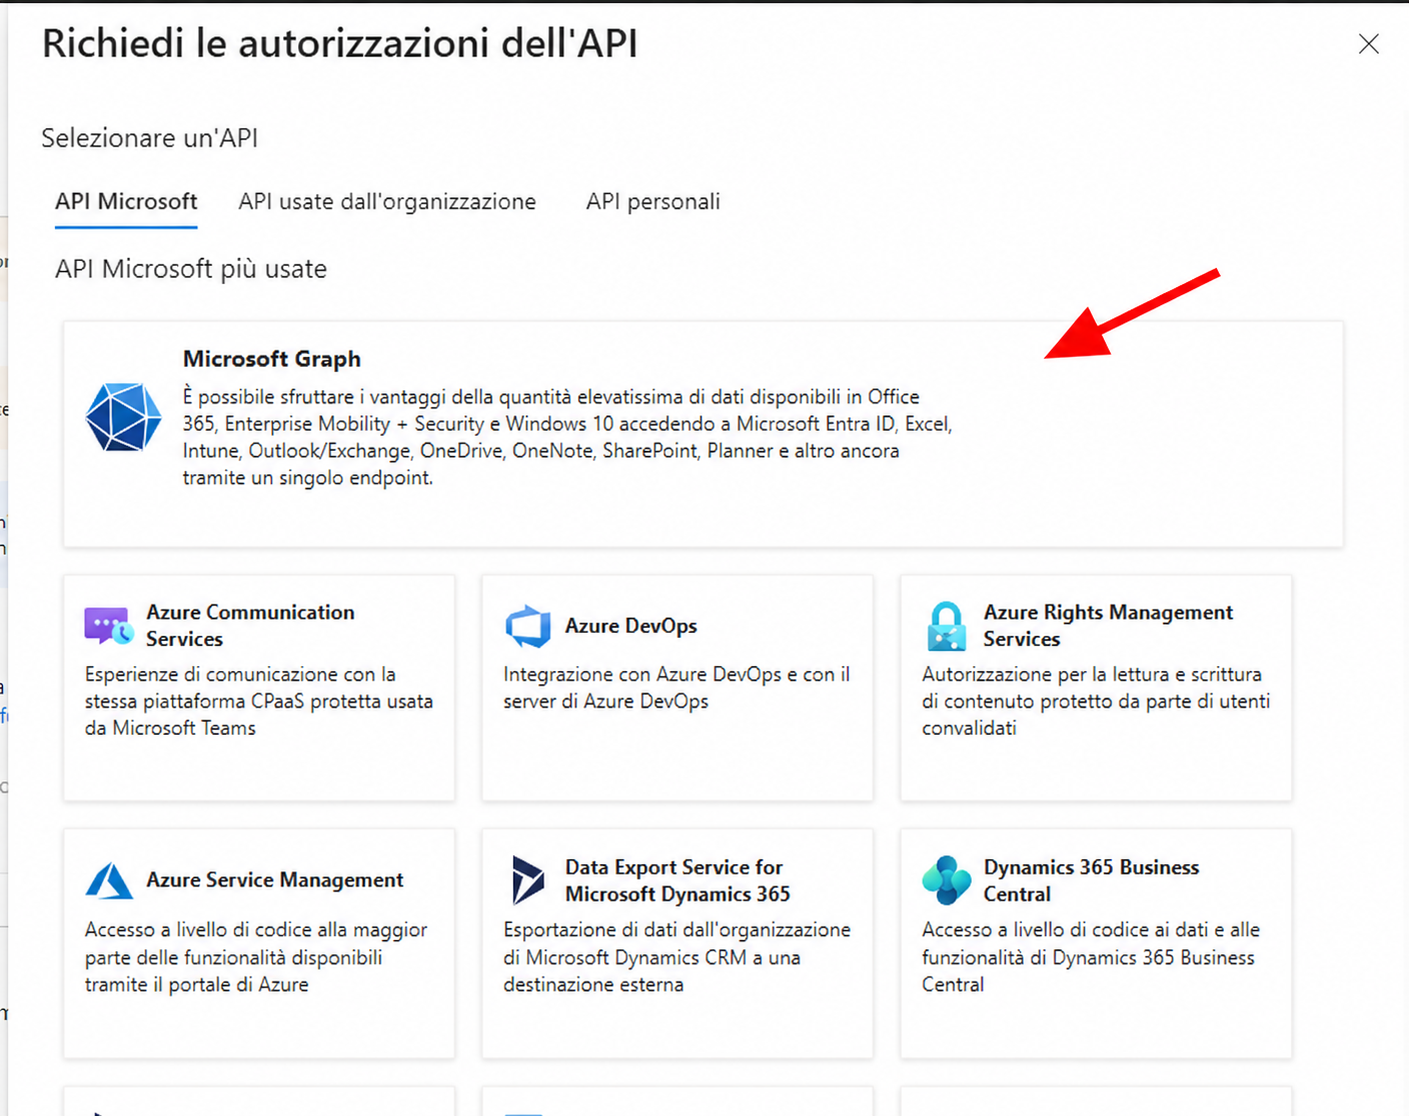Click the 'API Microsoft più usate' heading

[x=191, y=269]
